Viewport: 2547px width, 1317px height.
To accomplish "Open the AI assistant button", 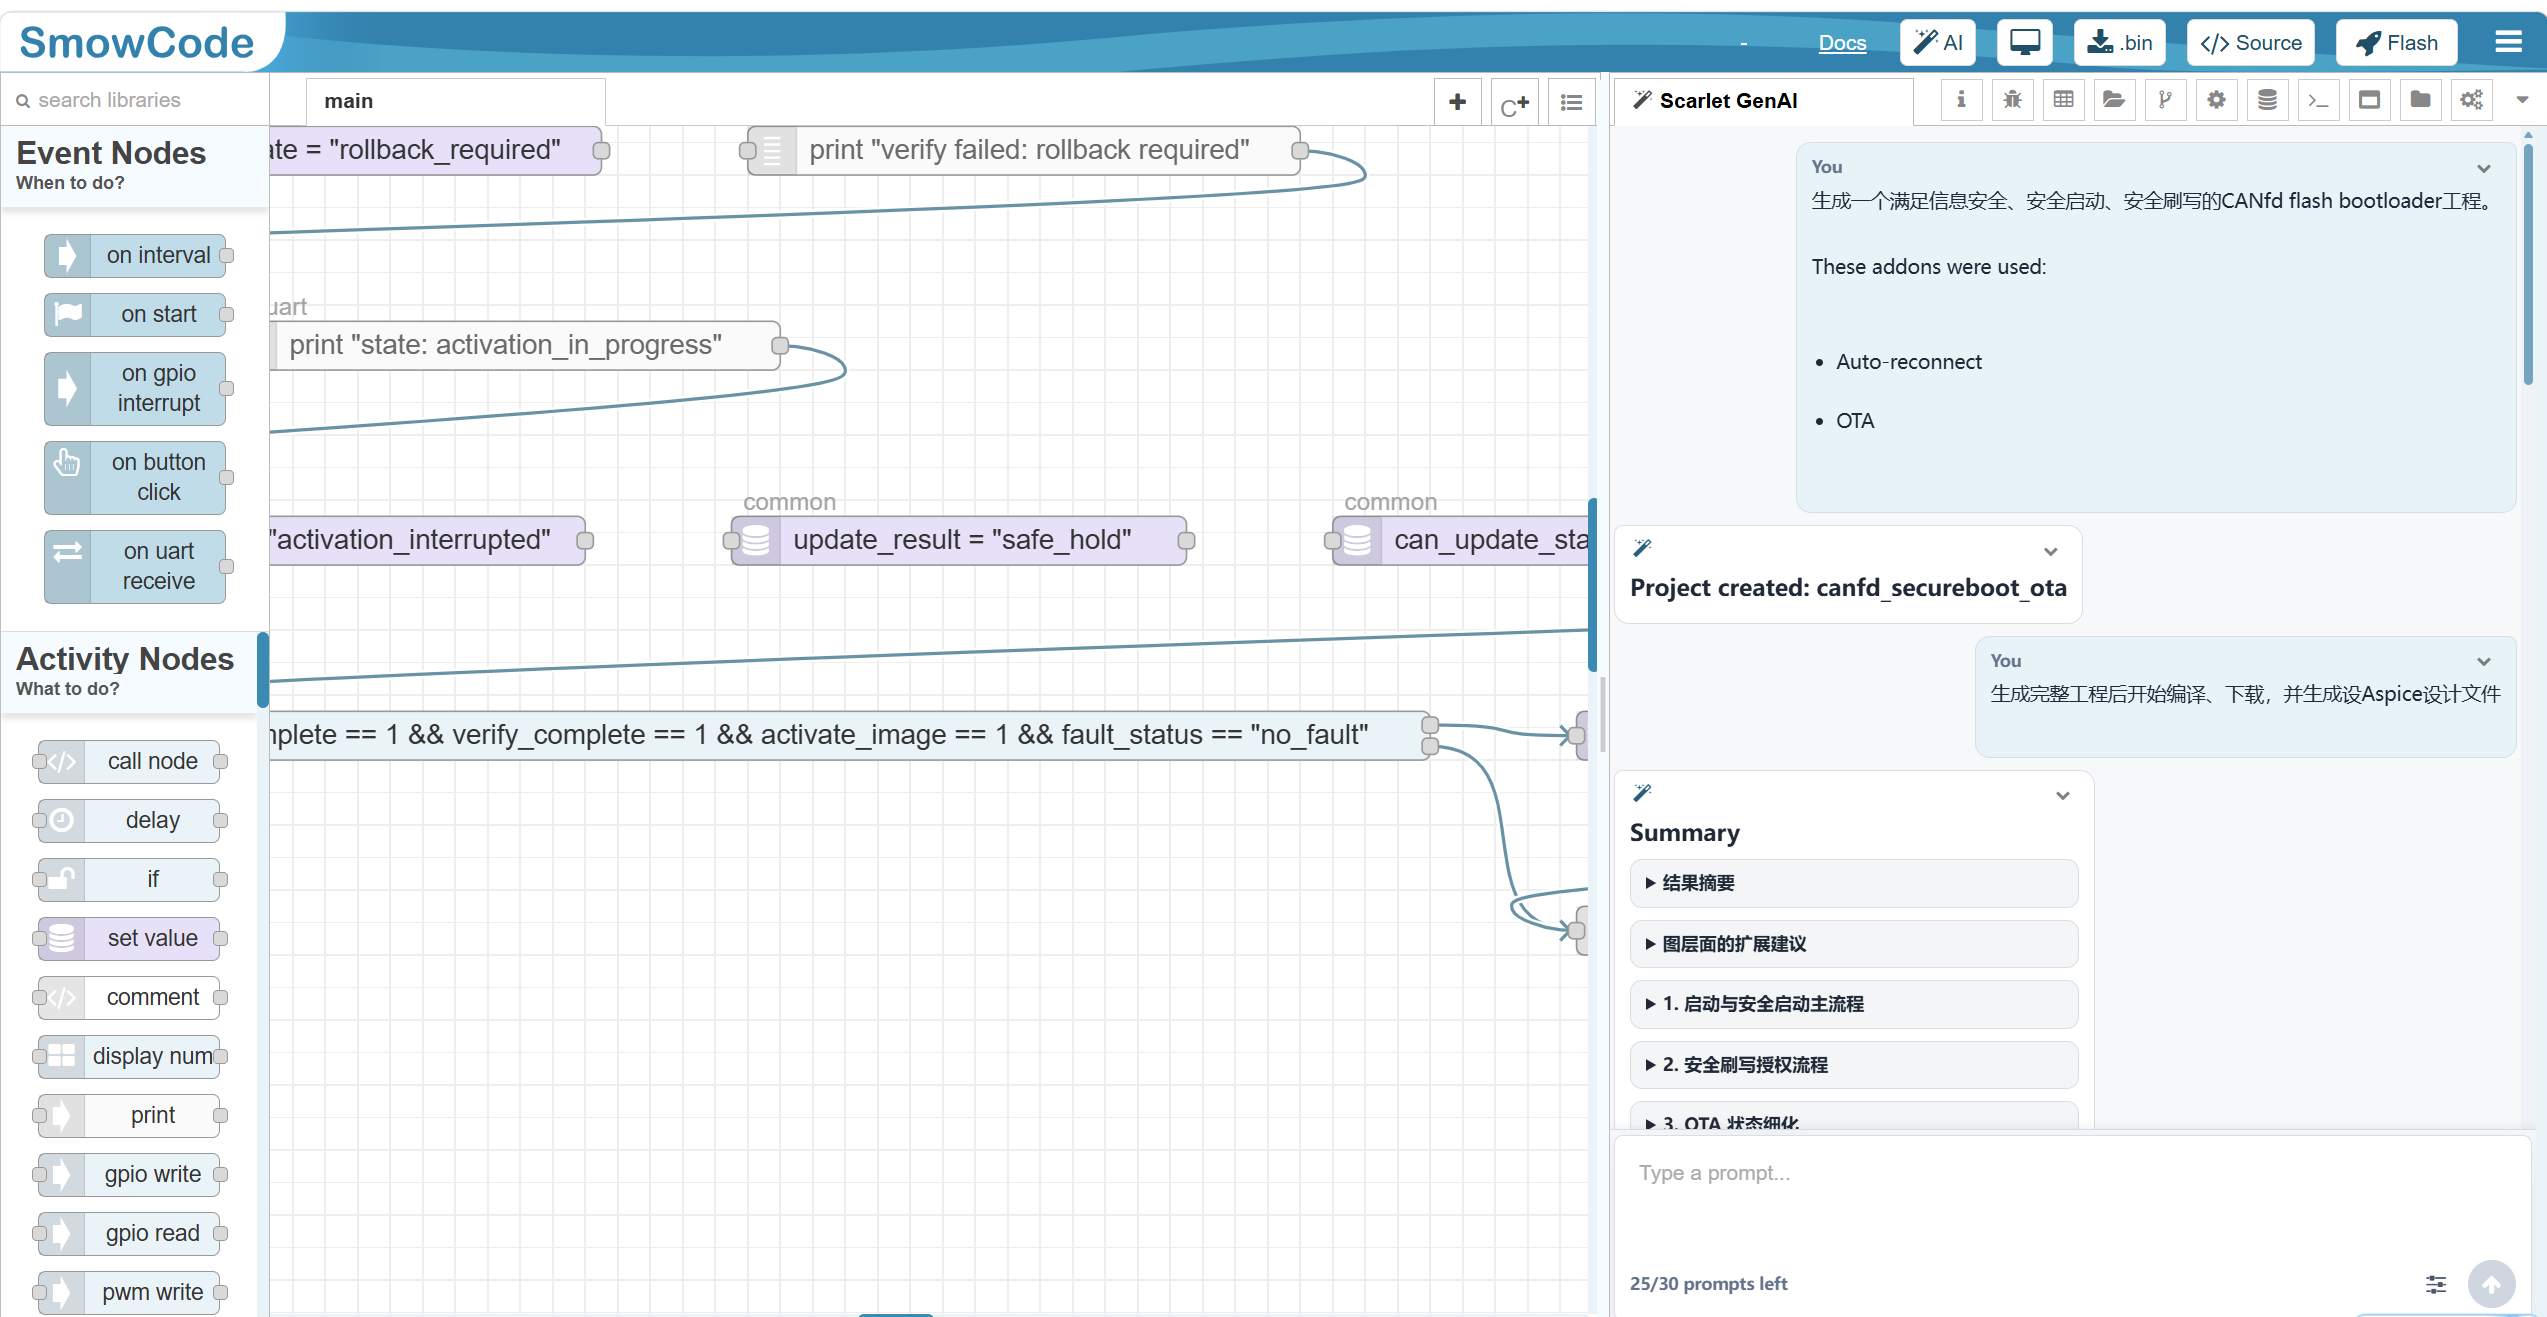I will tap(1937, 43).
